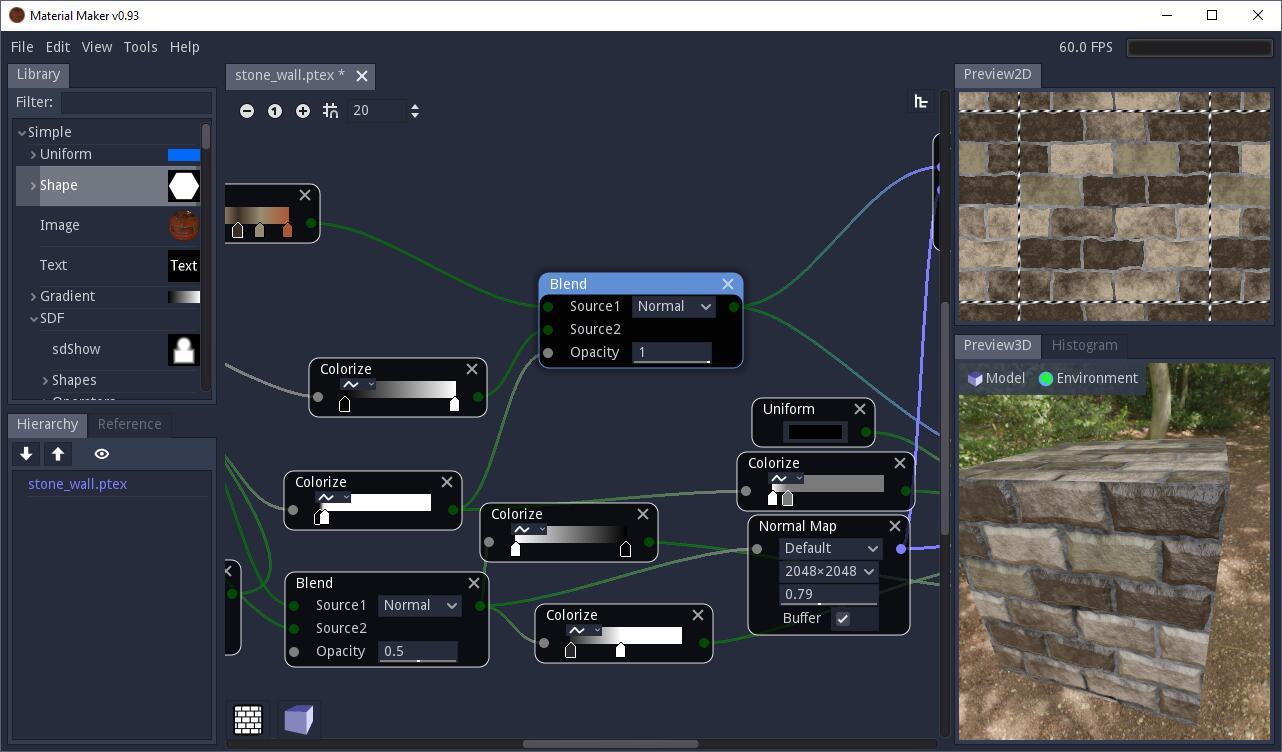Zoom out the graph view
Screen dimensions: 1282x752
[247, 111]
